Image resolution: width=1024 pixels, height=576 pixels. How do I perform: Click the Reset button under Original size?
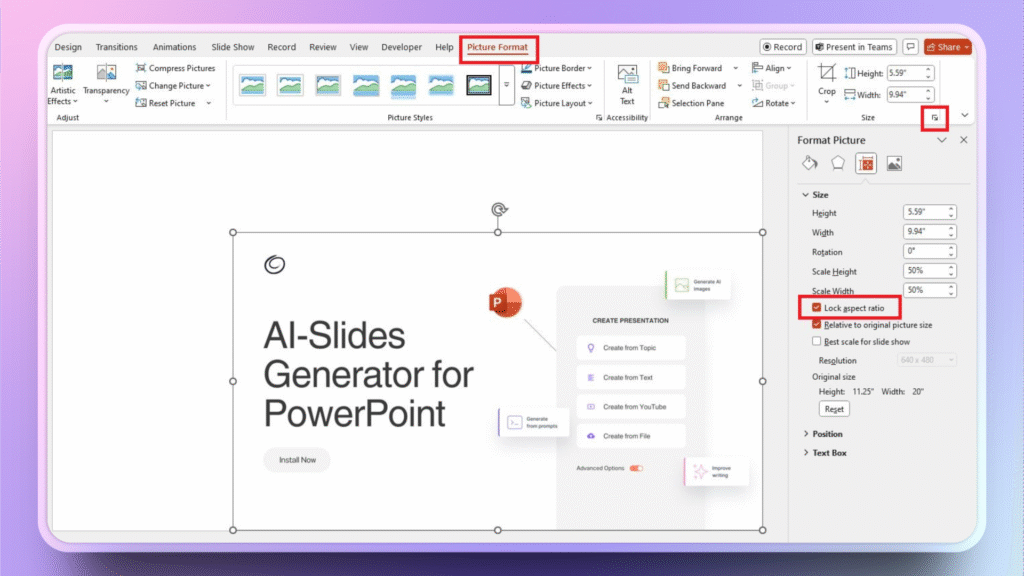(834, 408)
